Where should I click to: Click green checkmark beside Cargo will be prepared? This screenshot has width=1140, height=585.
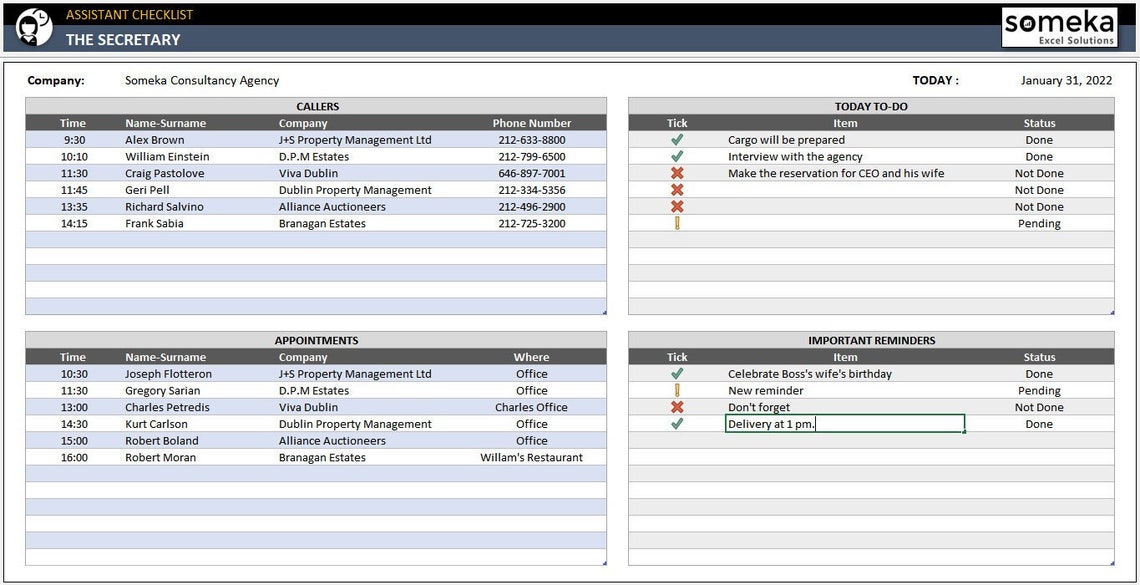677,139
